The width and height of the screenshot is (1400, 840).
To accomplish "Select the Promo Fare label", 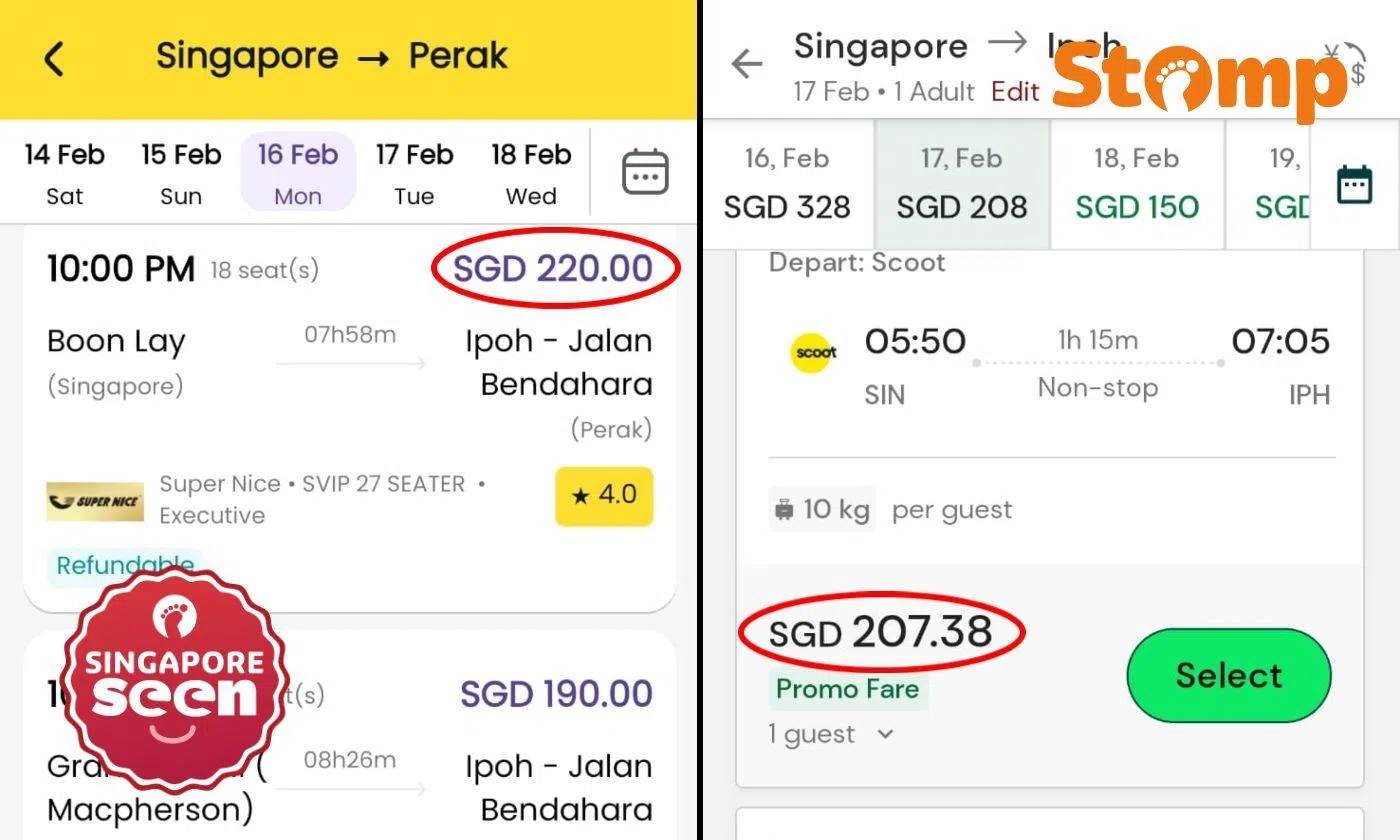I will (847, 689).
